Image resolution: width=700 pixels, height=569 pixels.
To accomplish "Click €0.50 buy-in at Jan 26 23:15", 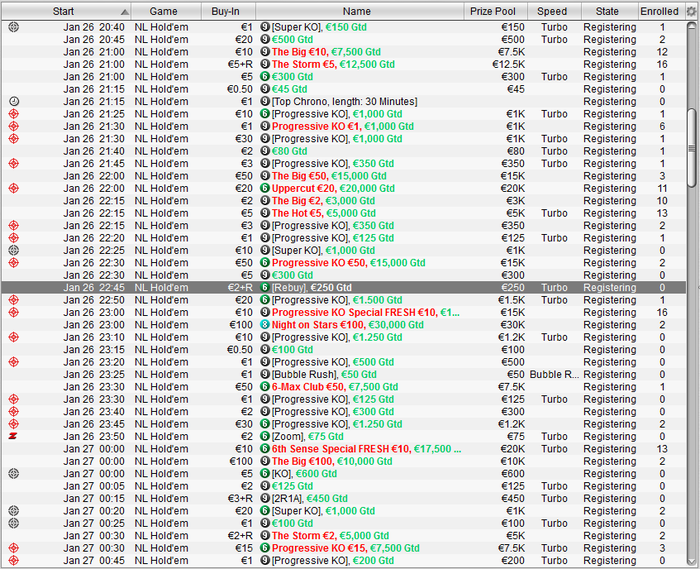I will (240, 349).
